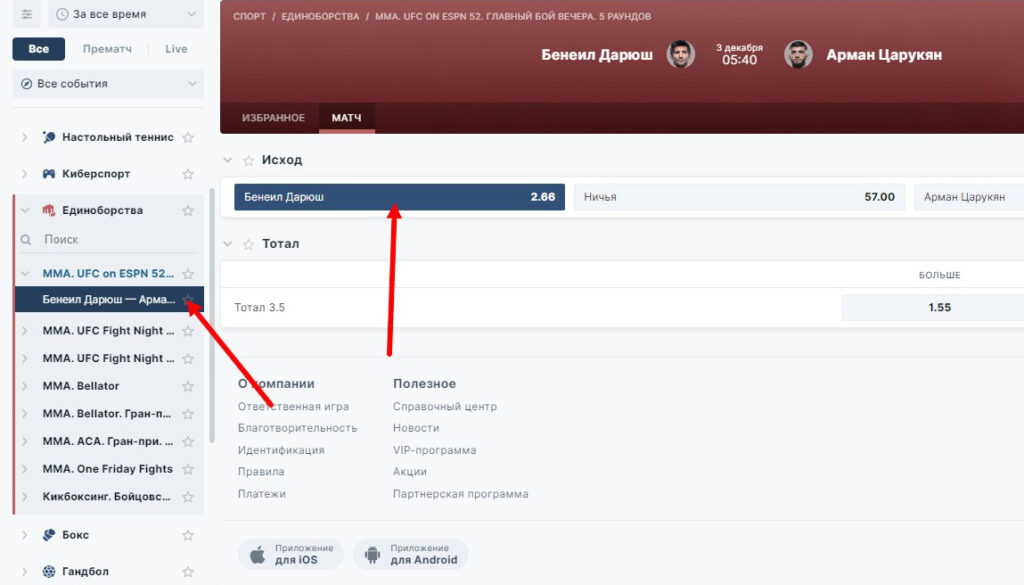Open 'Благотворительность' link
1024x585 pixels.
coord(297,428)
